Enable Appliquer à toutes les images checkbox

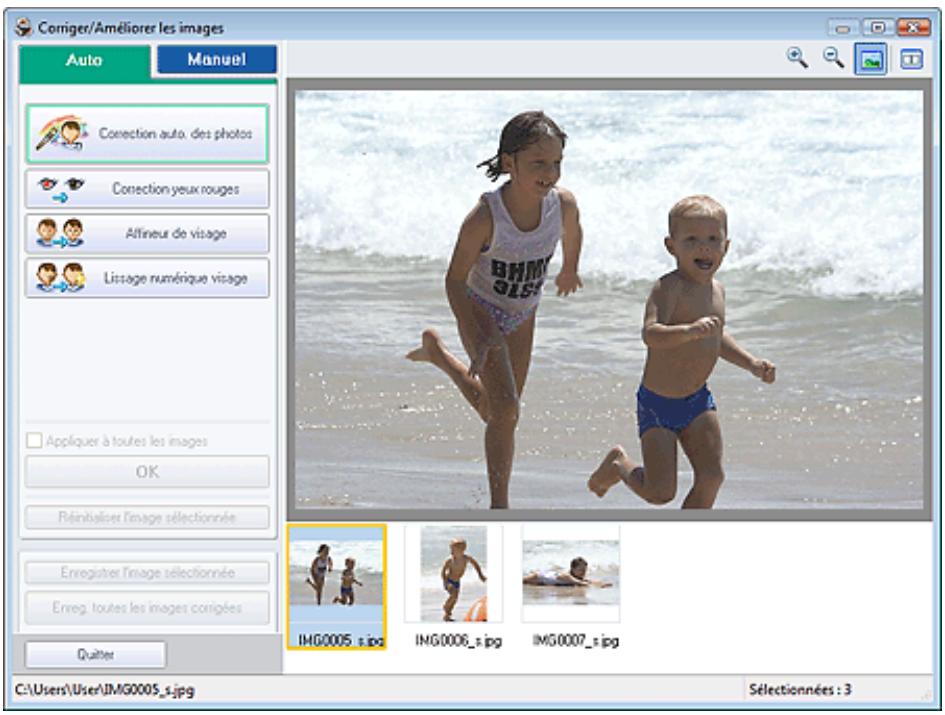click(34, 441)
